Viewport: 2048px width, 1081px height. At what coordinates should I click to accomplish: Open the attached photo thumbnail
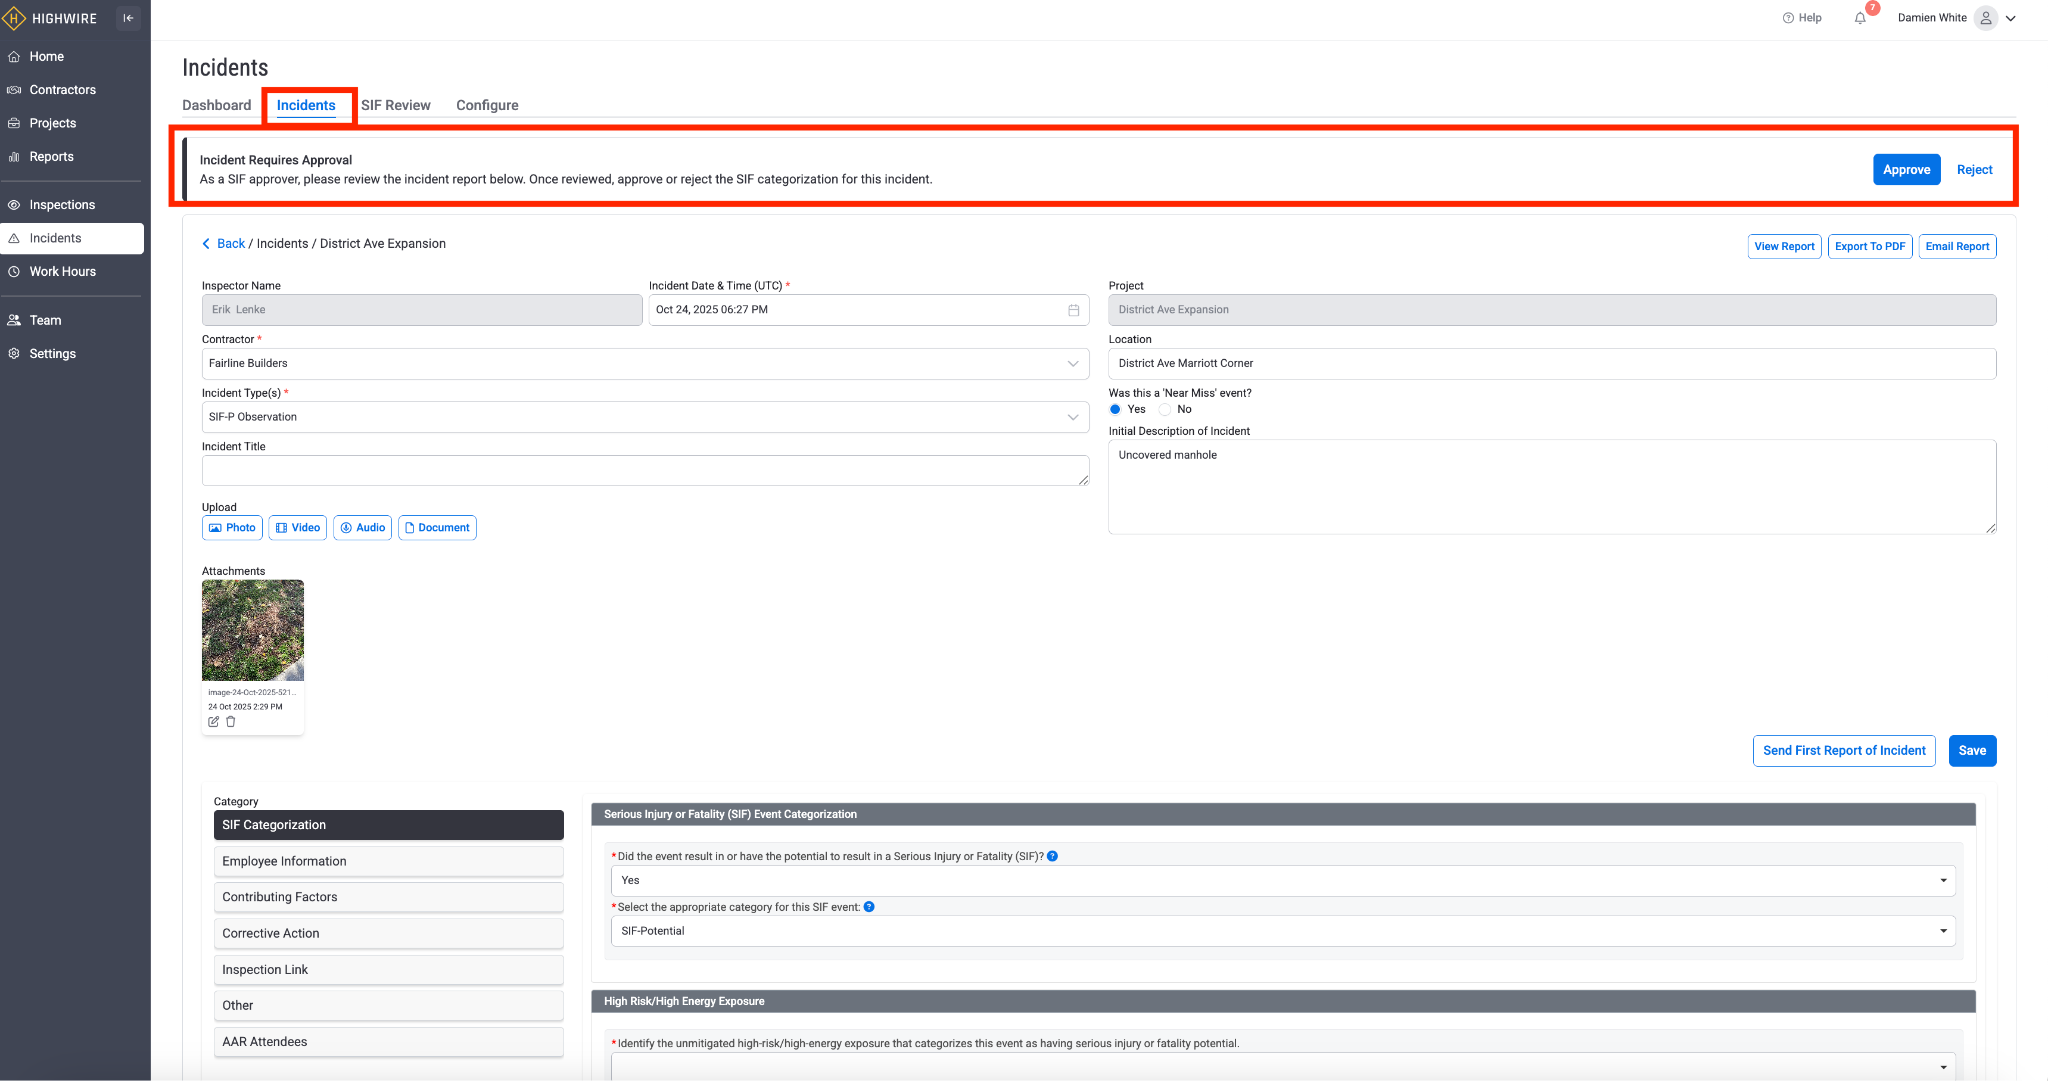(253, 630)
